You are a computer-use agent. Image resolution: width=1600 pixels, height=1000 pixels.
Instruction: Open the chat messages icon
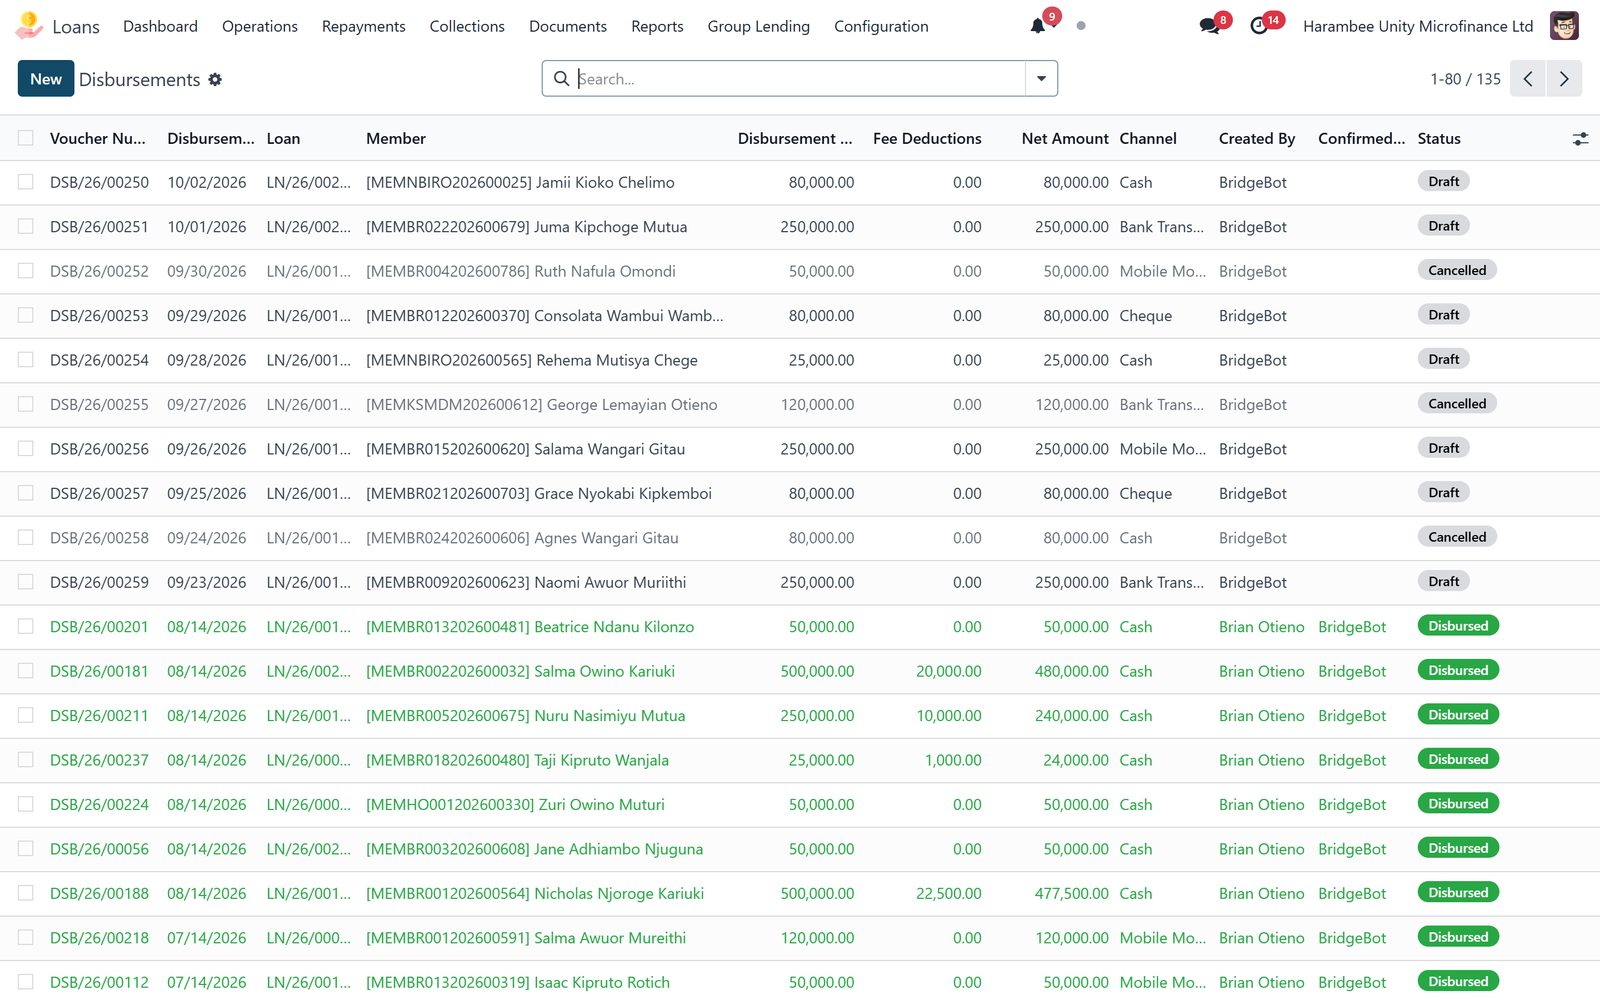(x=1209, y=26)
